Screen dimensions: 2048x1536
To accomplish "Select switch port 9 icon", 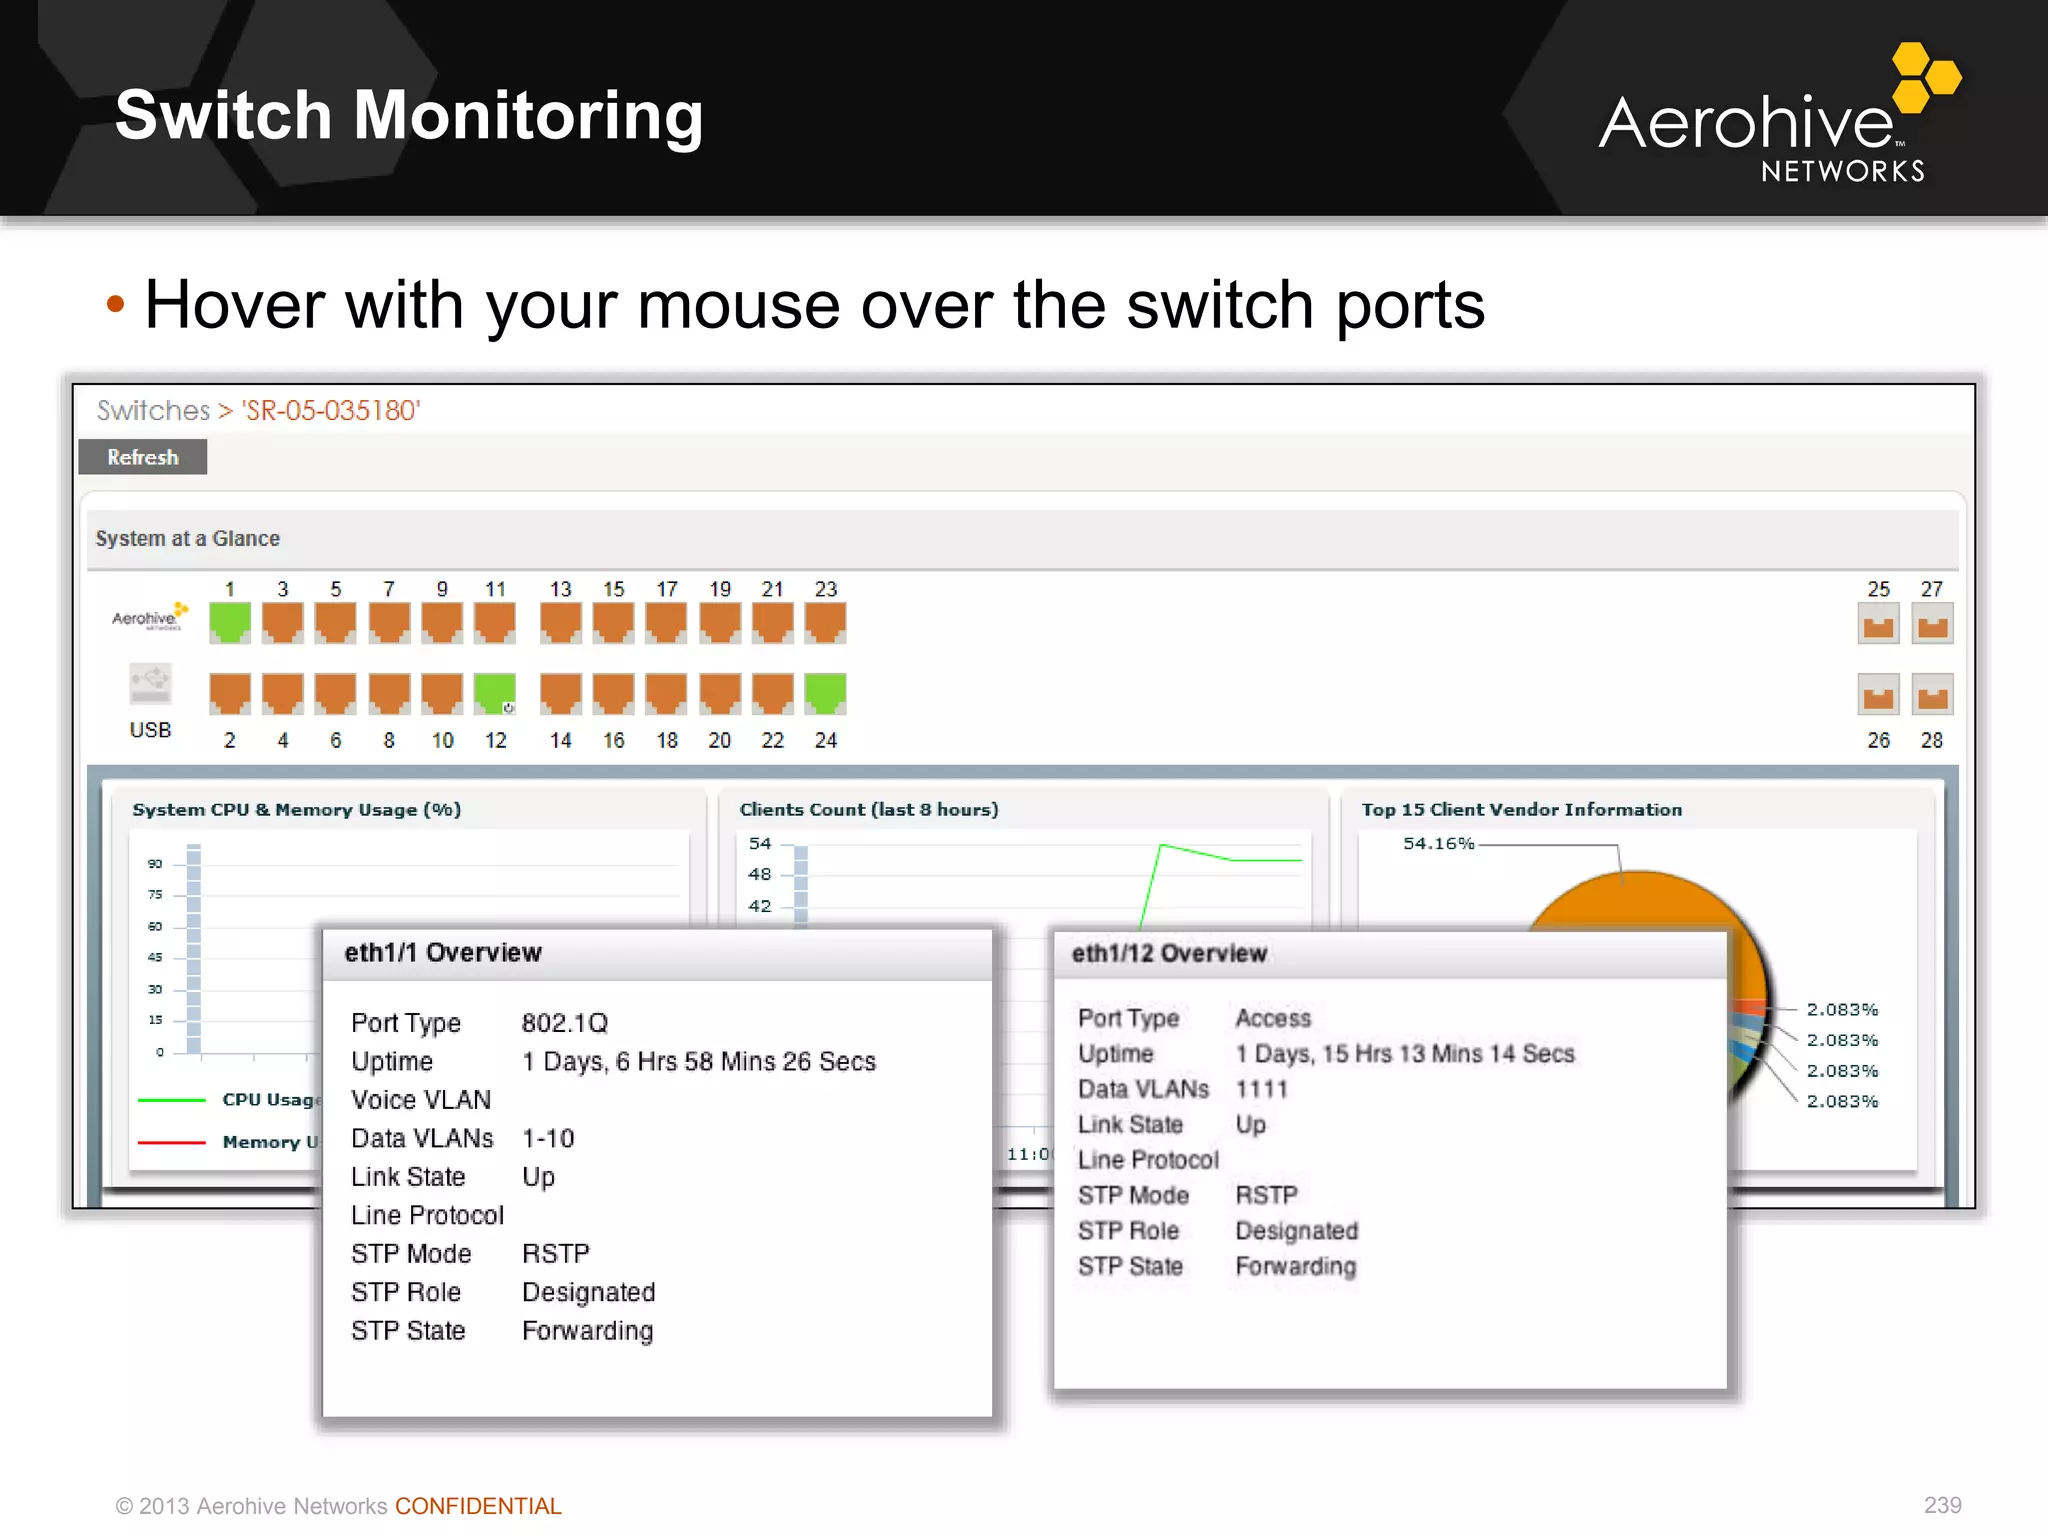I will [x=442, y=623].
